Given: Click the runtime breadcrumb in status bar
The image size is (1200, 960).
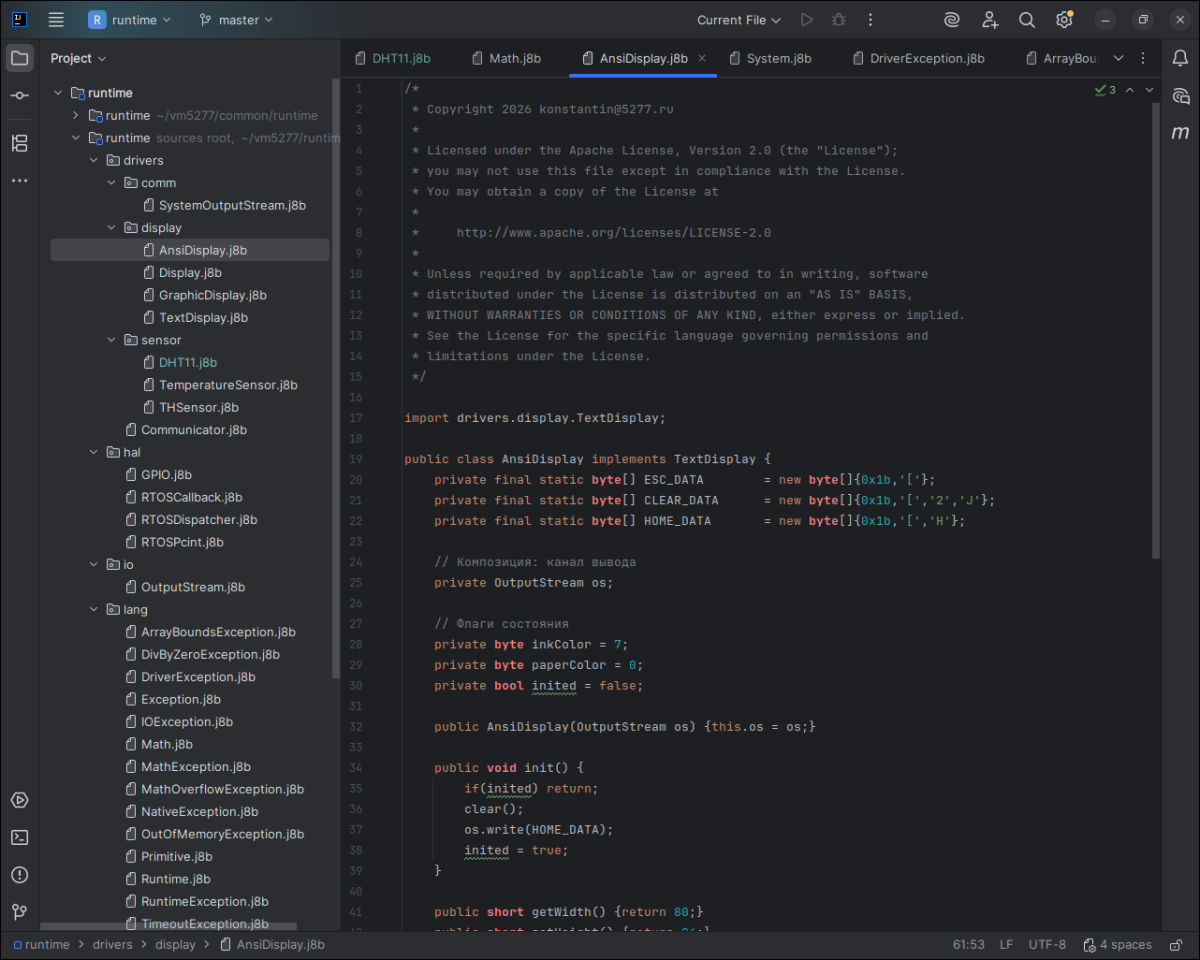Looking at the screenshot, I should pos(40,945).
